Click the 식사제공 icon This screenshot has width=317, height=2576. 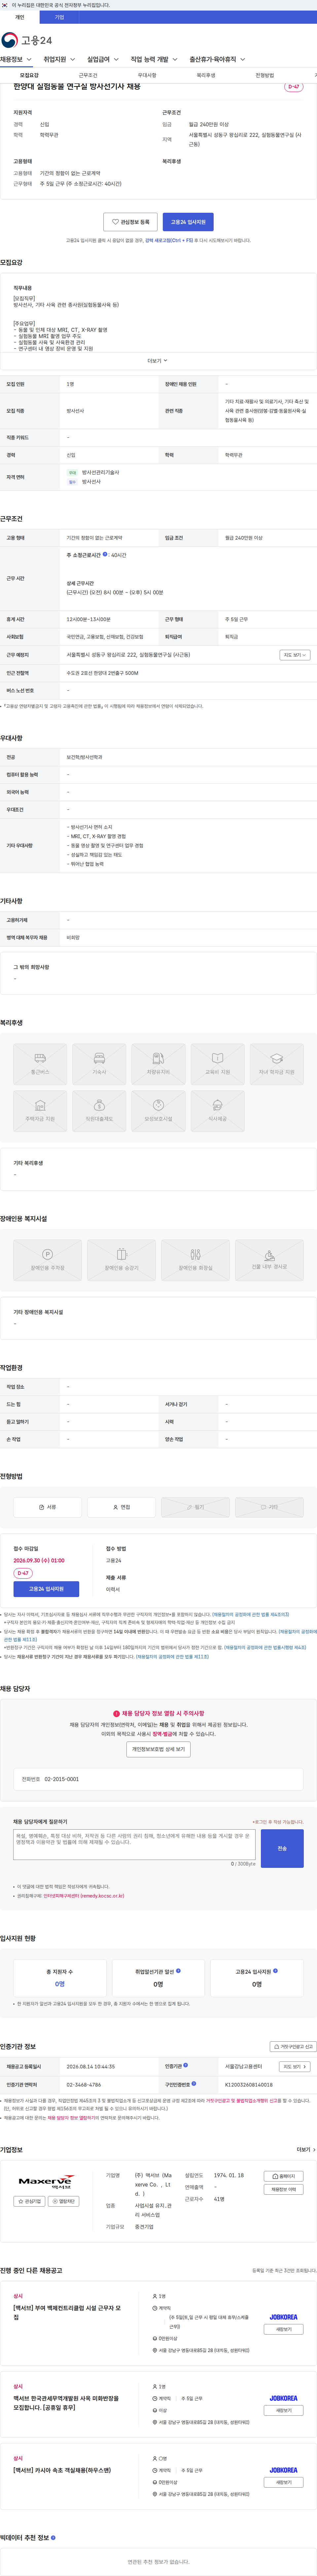[x=217, y=1111]
